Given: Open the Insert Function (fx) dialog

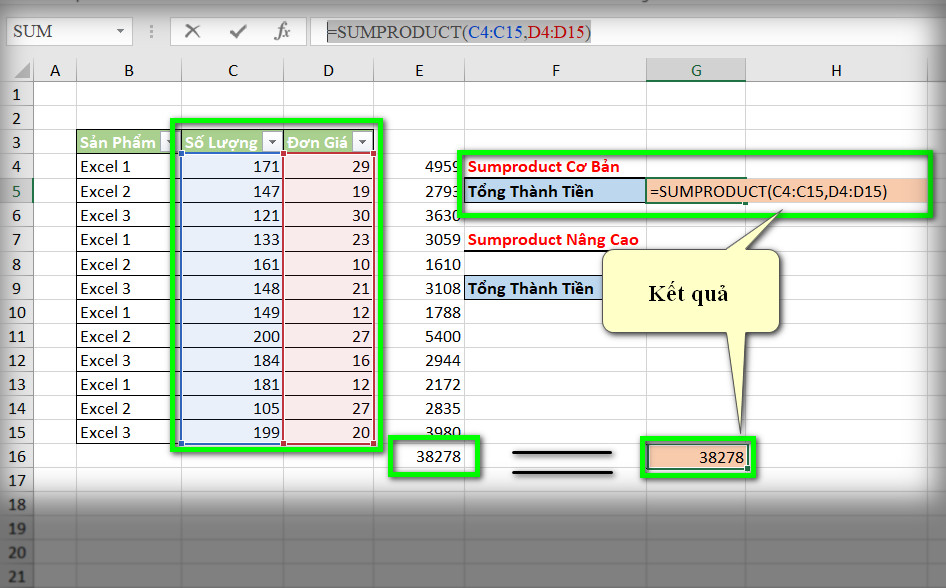Looking at the screenshot, I should (282, 31).
